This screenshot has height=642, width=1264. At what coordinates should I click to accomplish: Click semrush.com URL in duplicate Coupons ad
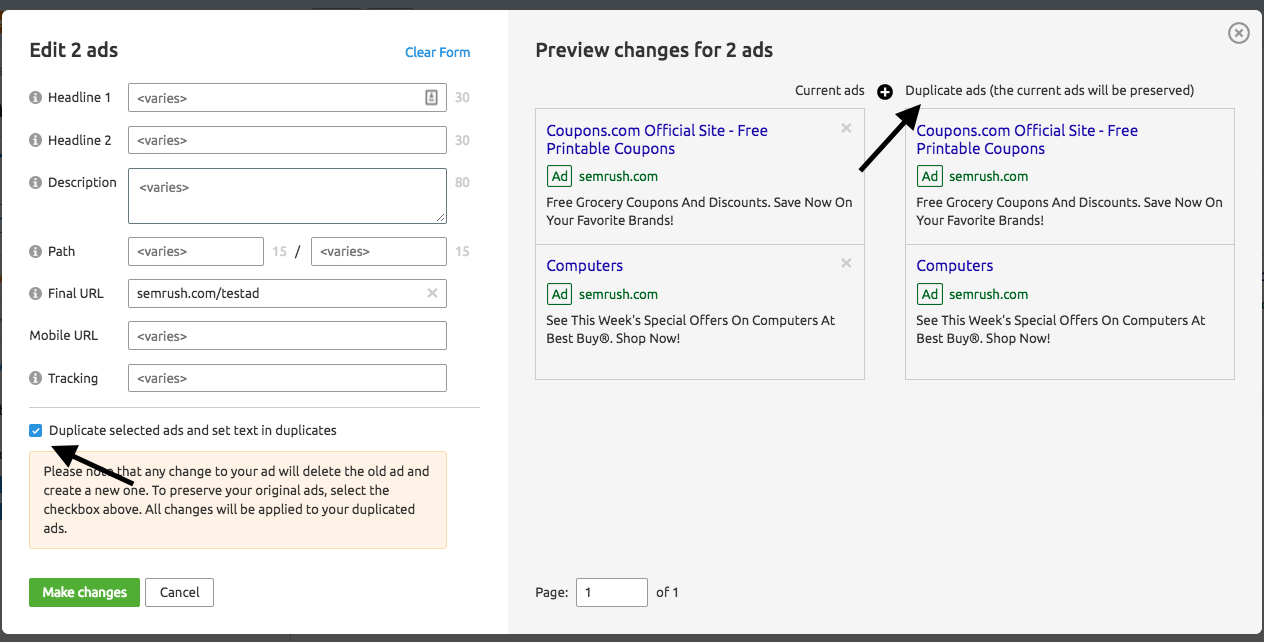pos(988,176)
